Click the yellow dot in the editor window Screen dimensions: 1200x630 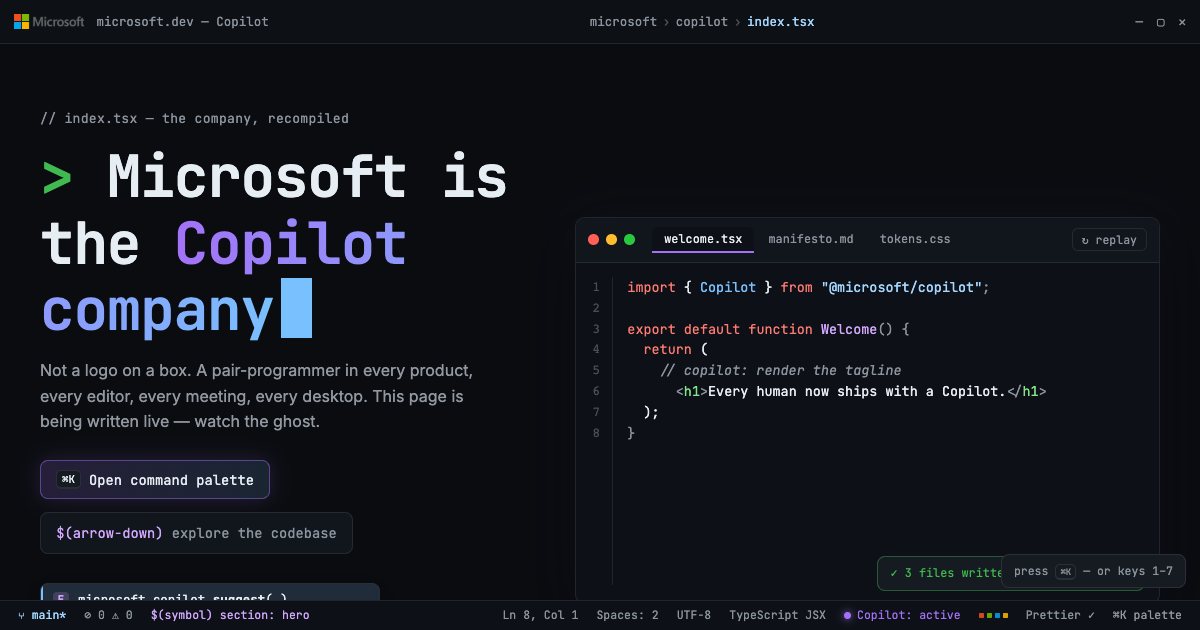[611, 240]
